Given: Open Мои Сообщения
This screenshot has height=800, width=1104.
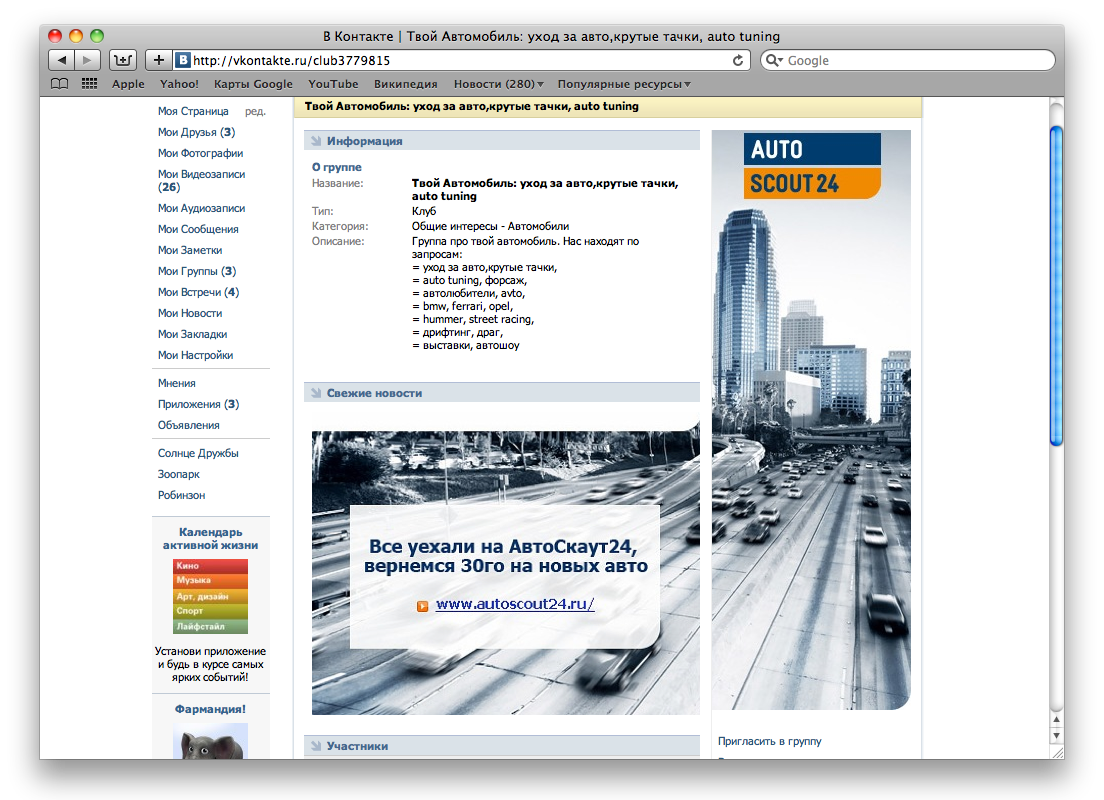Looking at the screenshot, I should tap(198, 229).
